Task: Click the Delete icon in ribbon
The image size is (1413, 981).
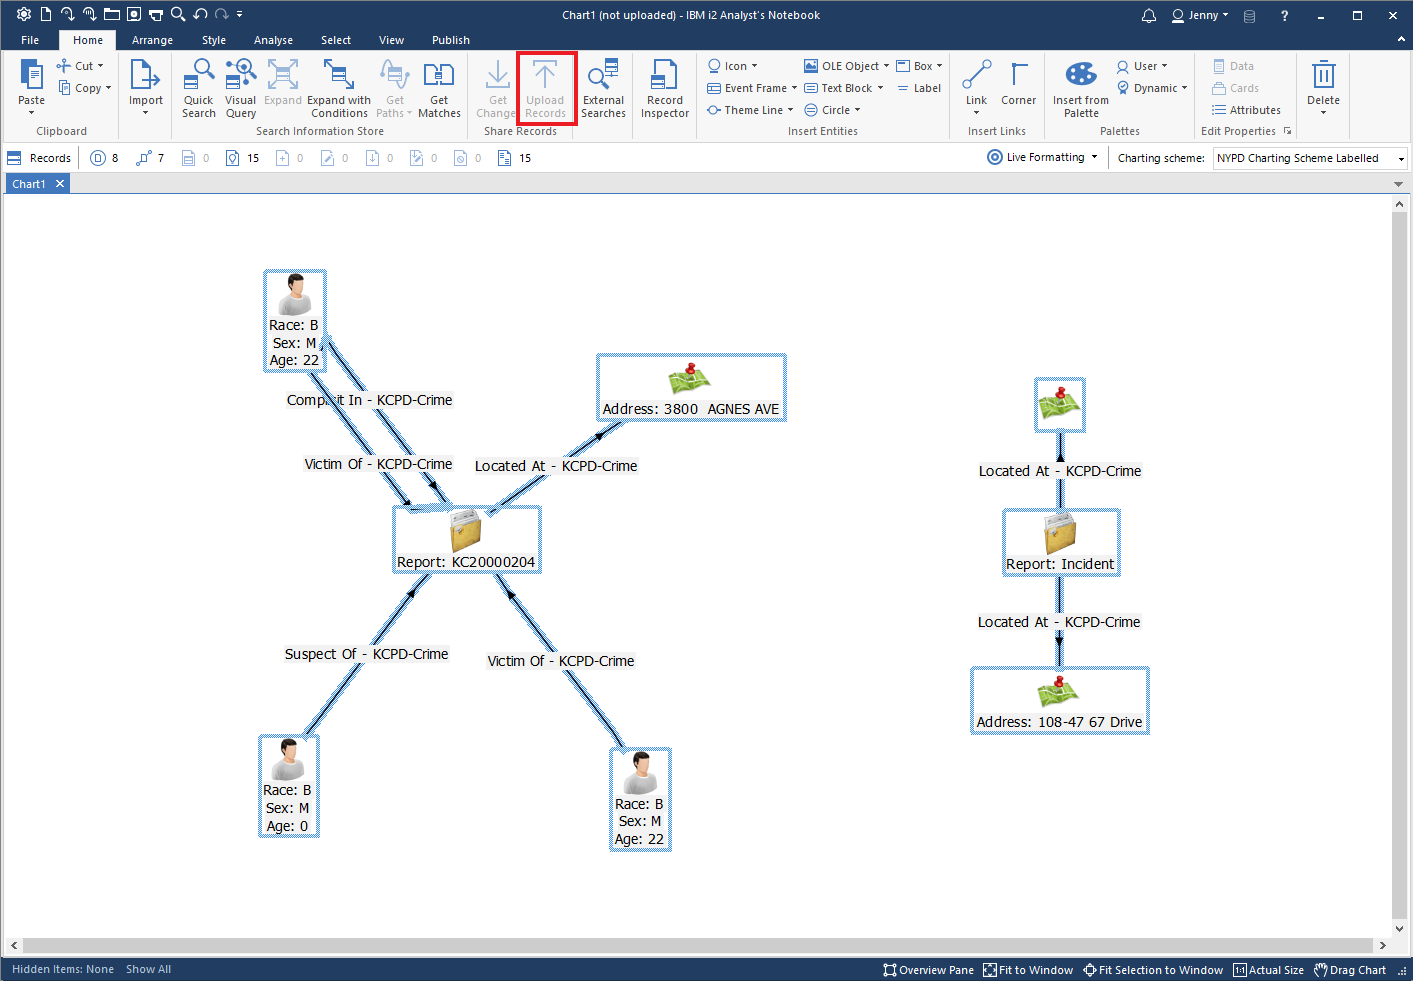Action: click(1323, 77)
